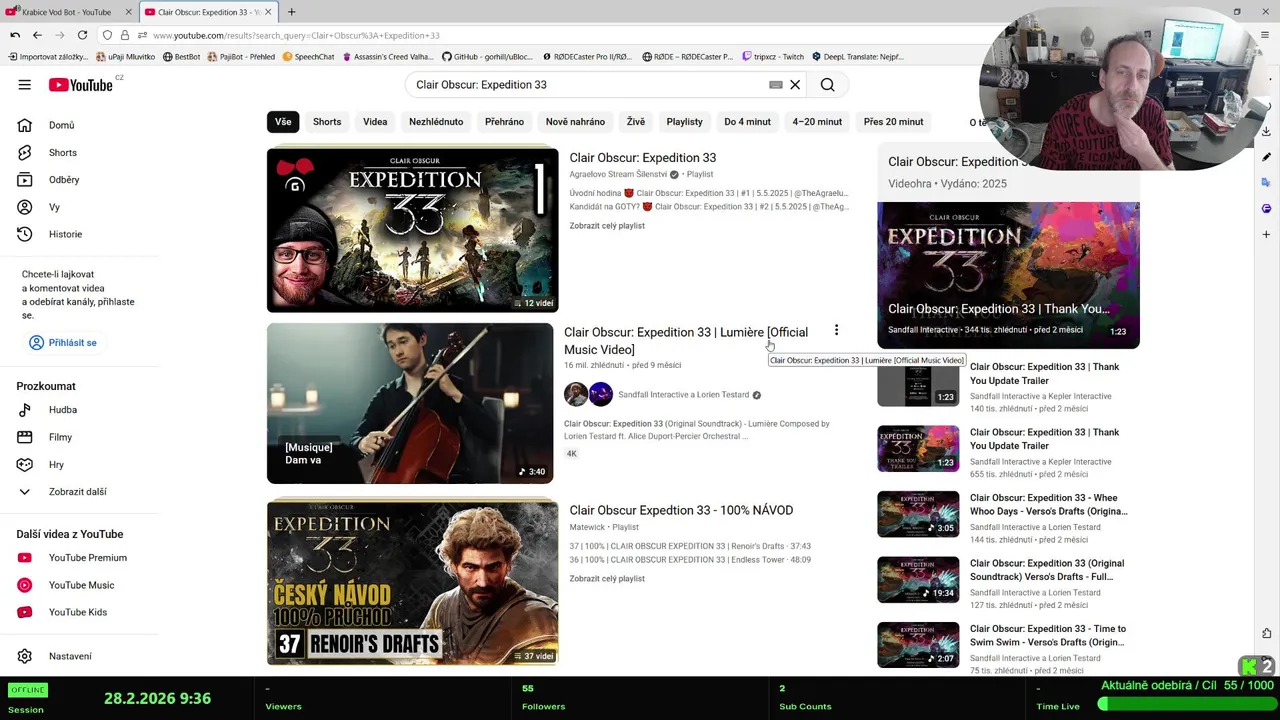
Task: Open the Agraelovo Stream Šílenství channel link
Action: click(618, 174)
